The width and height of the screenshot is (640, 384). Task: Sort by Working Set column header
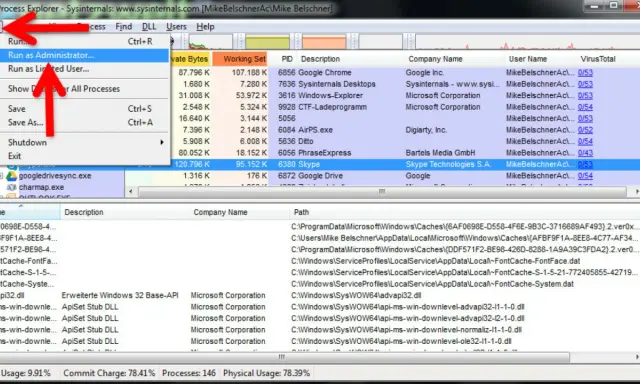[240, 59]
